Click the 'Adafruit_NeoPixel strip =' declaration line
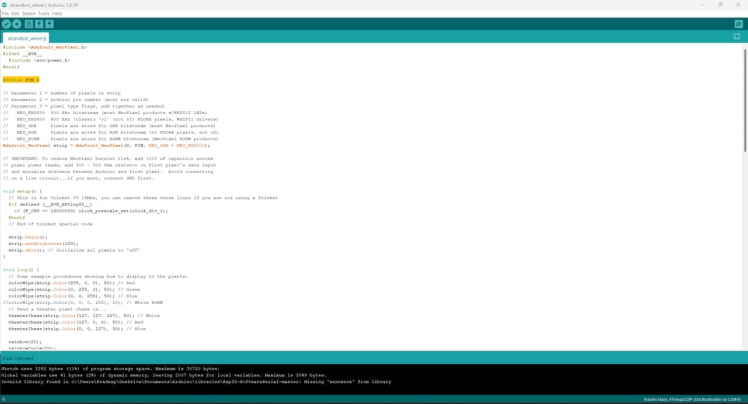Image resolution: width=748 pixels, height=404 pixels. (x=106, y=145)
